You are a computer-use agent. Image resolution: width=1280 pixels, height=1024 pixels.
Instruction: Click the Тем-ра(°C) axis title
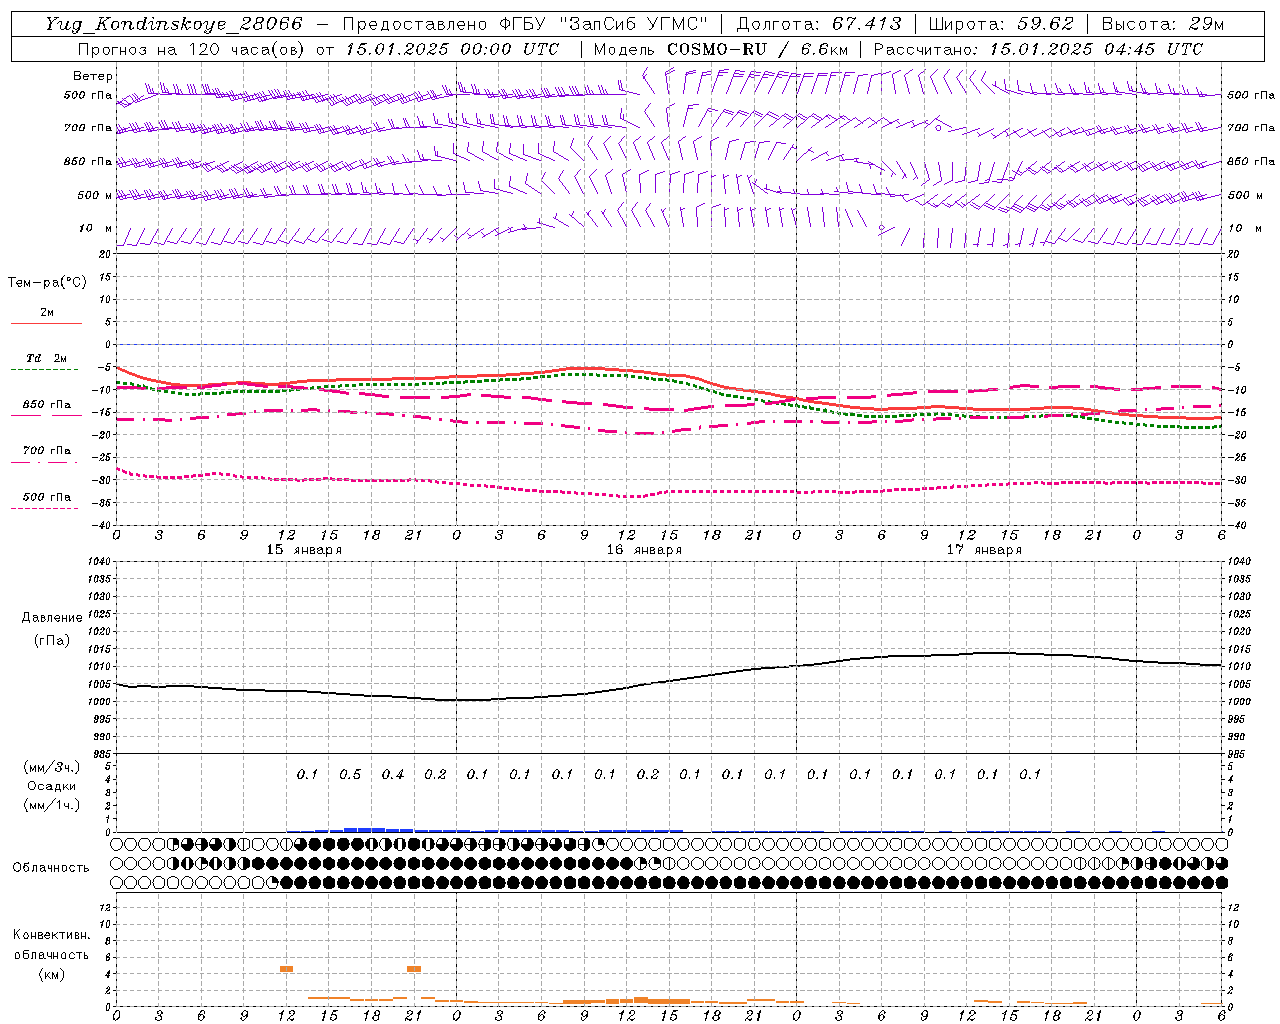[x=46, y=283]
